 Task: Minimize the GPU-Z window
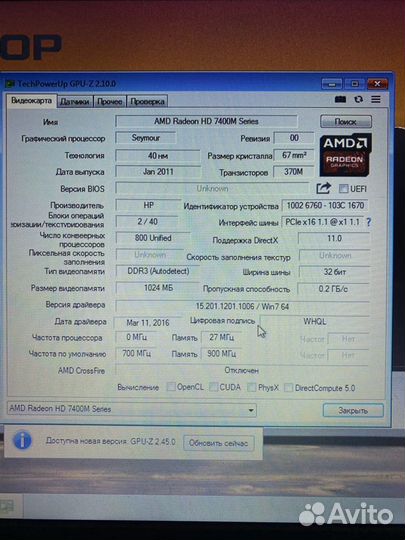332,84
